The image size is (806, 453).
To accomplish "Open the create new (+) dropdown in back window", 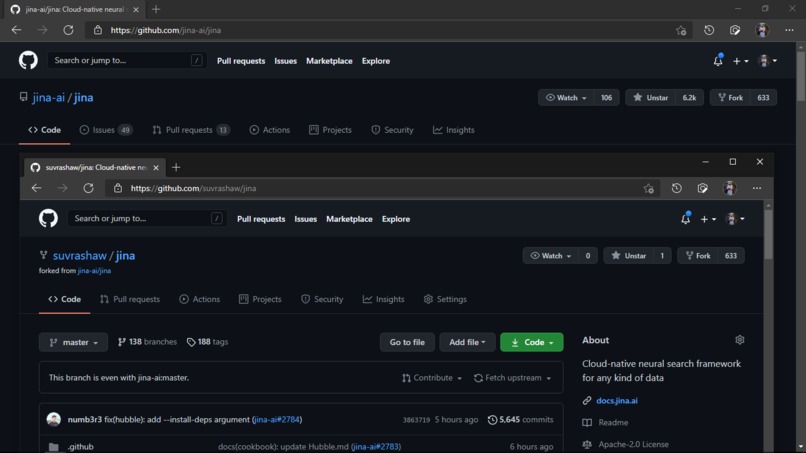I will pyautogui.click(x=741, y=61).
